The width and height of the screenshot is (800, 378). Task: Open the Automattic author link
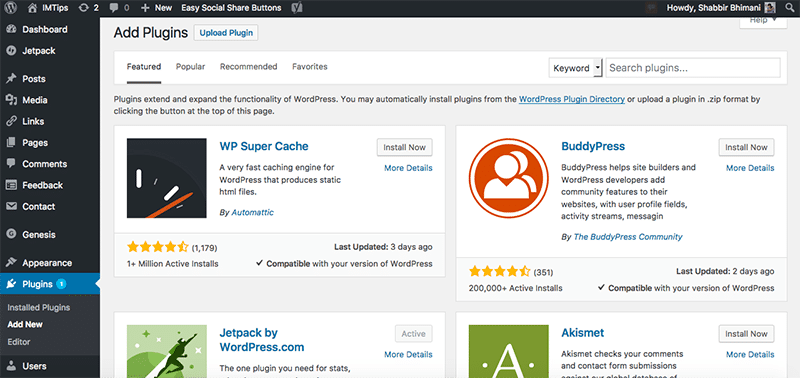click(x=253, y=213)
